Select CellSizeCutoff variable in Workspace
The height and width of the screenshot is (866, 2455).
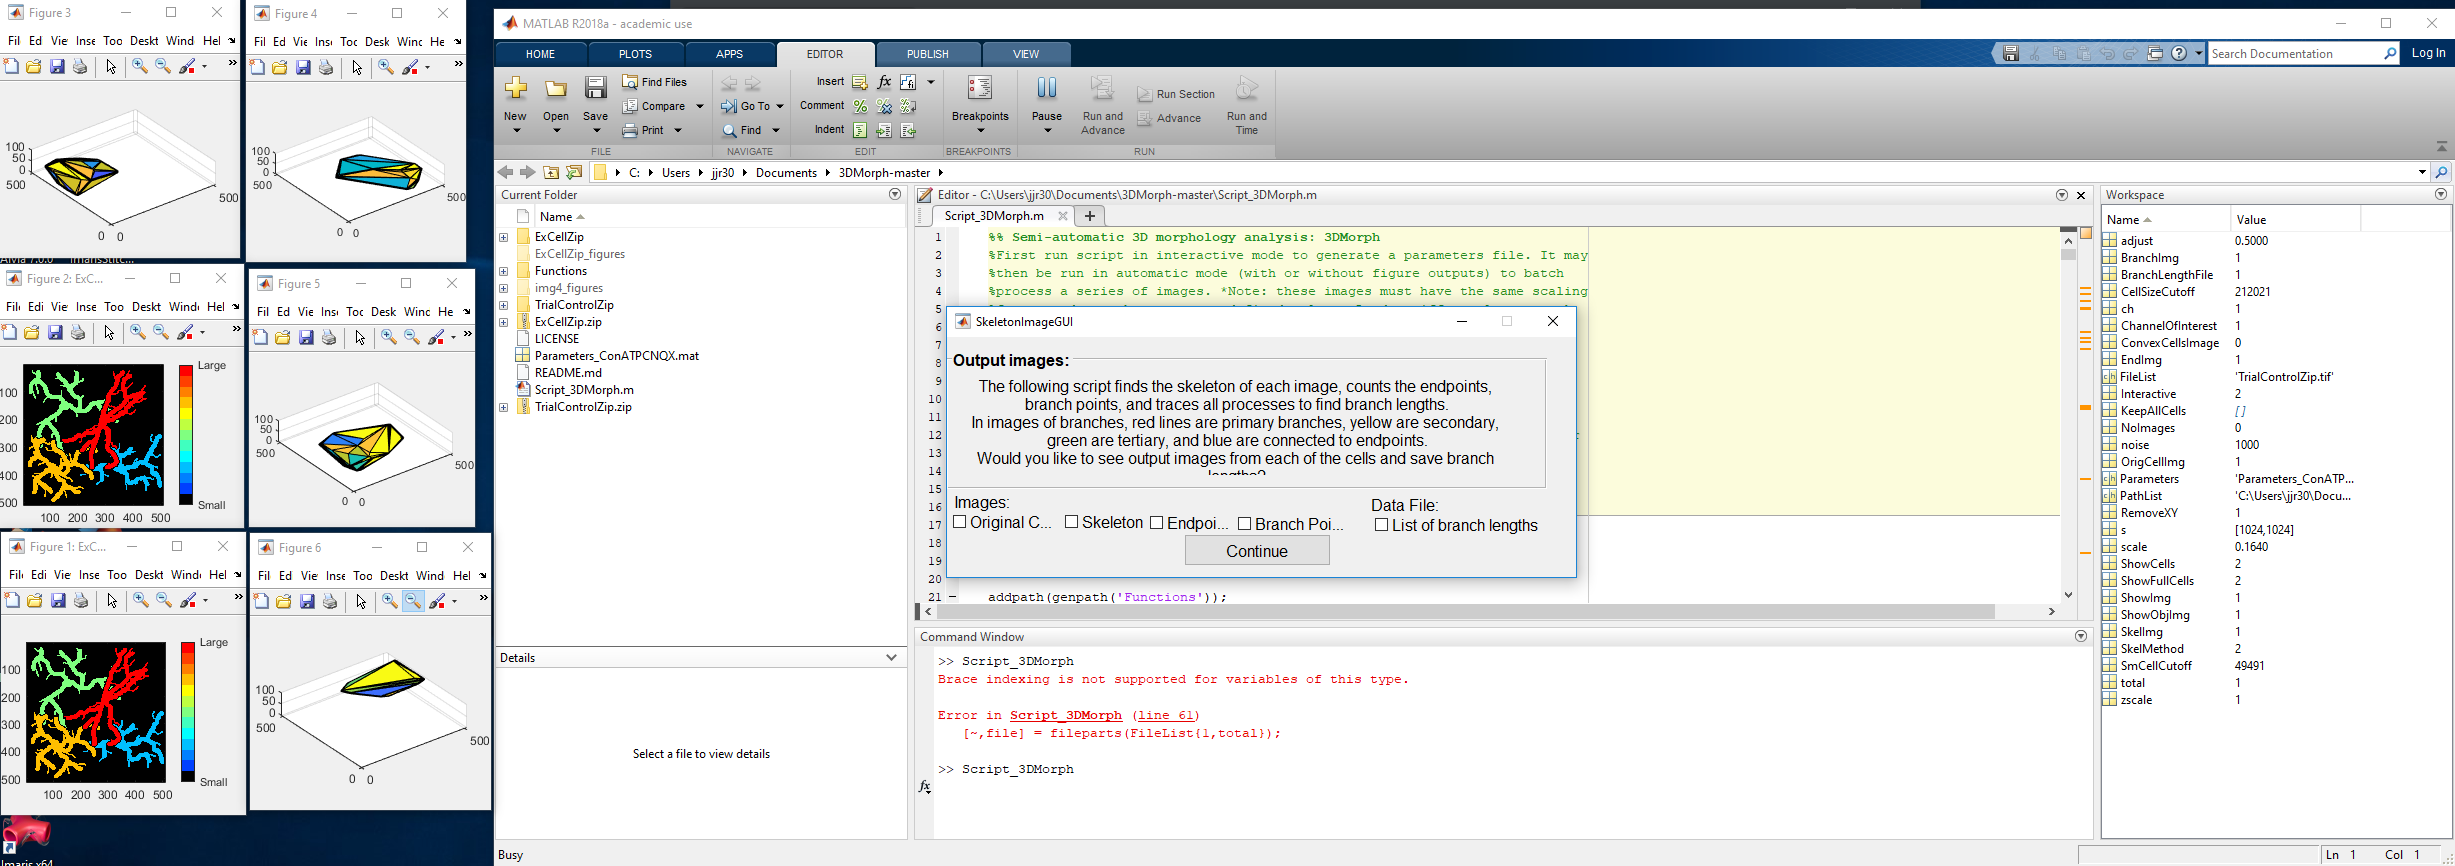tap(2158, 292)
